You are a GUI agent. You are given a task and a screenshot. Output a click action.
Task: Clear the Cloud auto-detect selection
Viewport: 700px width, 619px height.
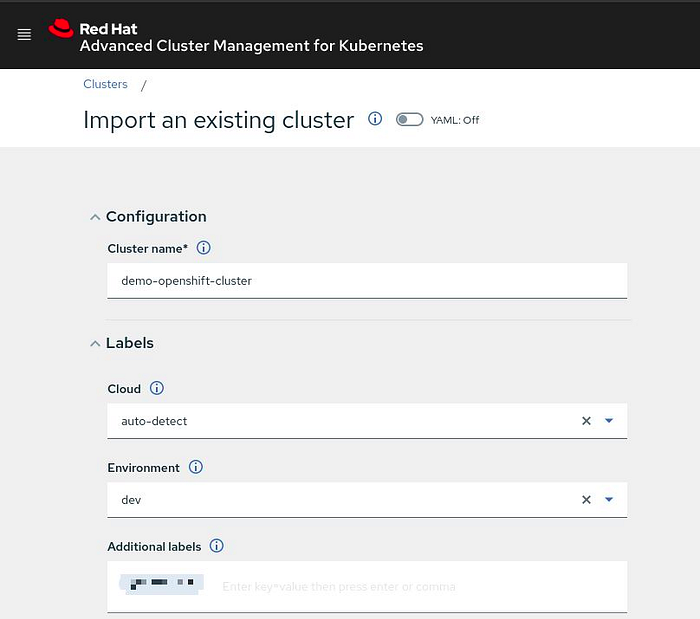coord(586,421)
